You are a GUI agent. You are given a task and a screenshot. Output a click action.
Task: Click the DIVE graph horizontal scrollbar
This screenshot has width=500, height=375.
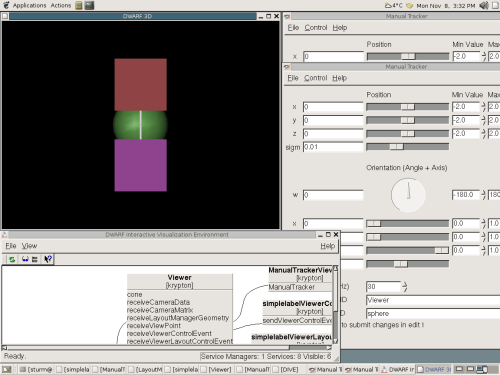(x=167, y=348)
